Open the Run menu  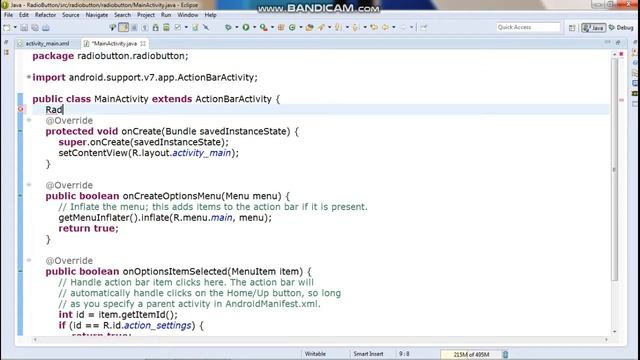(166, 15)
